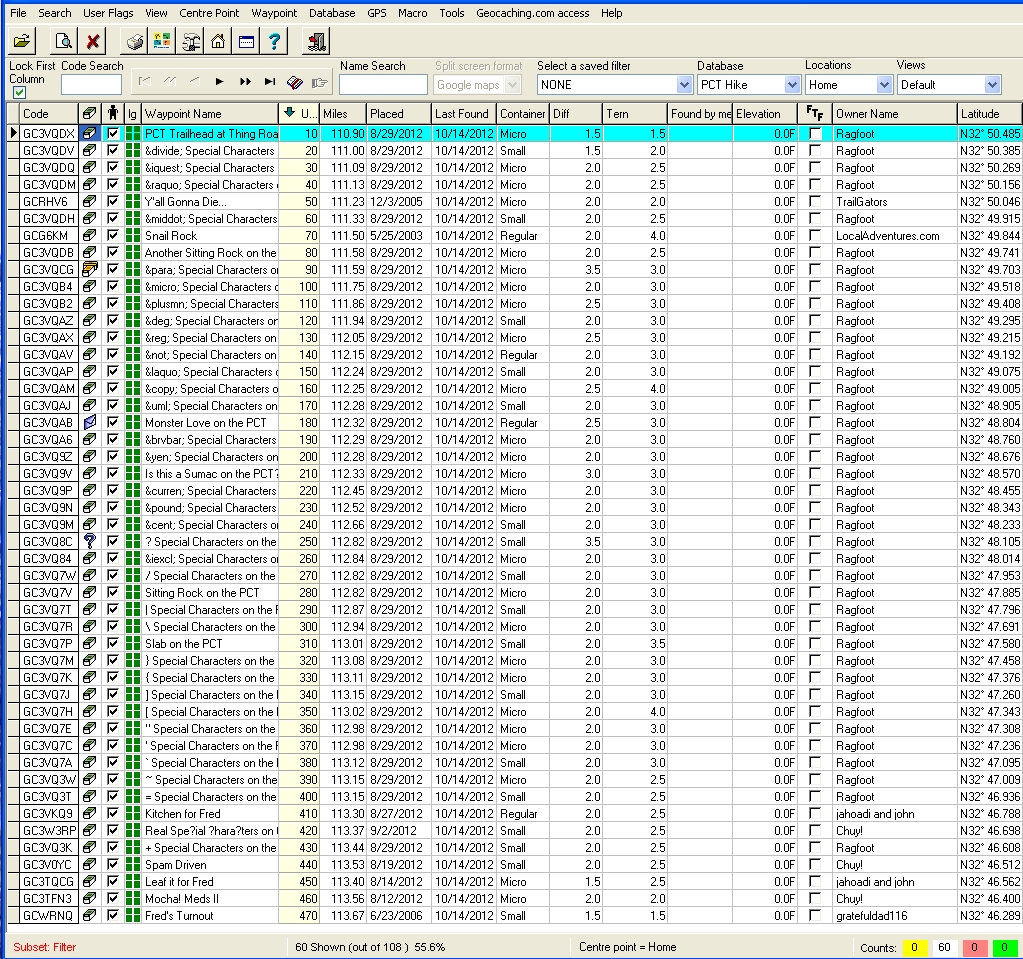Click the cache type column header icon
The height and width of the screenshot is (959, 1023).
tap(89, 114)
